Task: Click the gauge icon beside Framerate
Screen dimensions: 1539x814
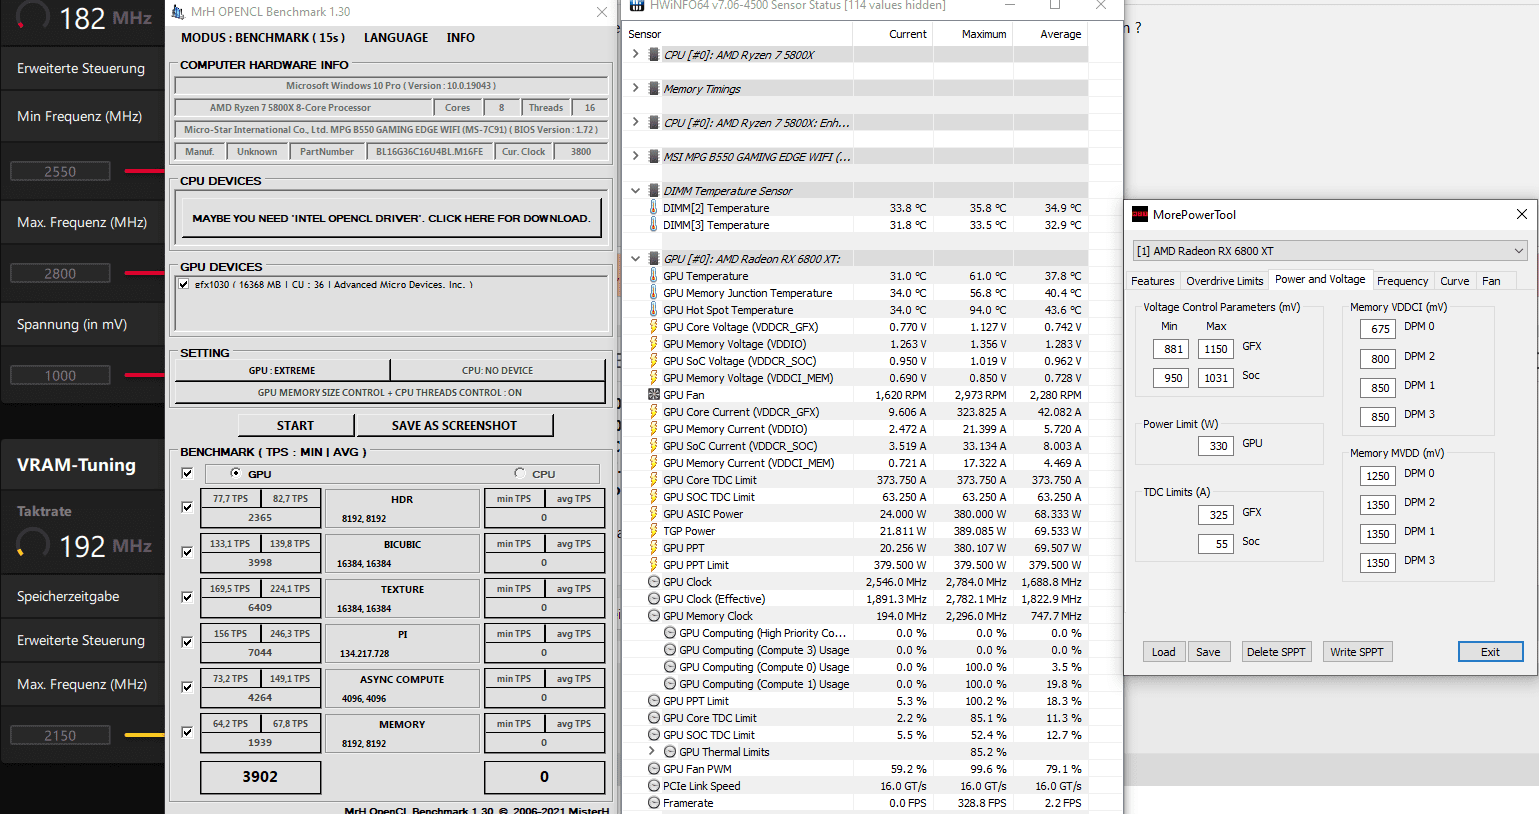Action: pos(654,803)
